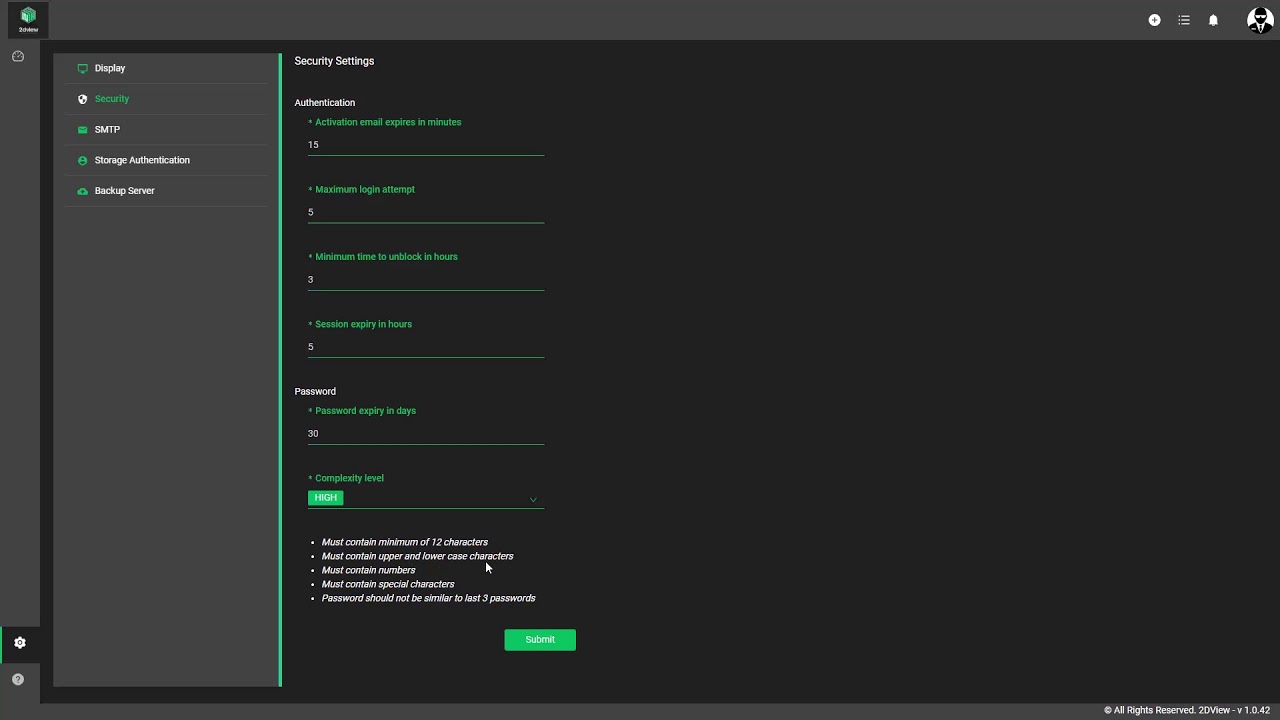Click the Authentication section label
The width and height of the screenshot is (1280, 720).
[x=325, y=103]
